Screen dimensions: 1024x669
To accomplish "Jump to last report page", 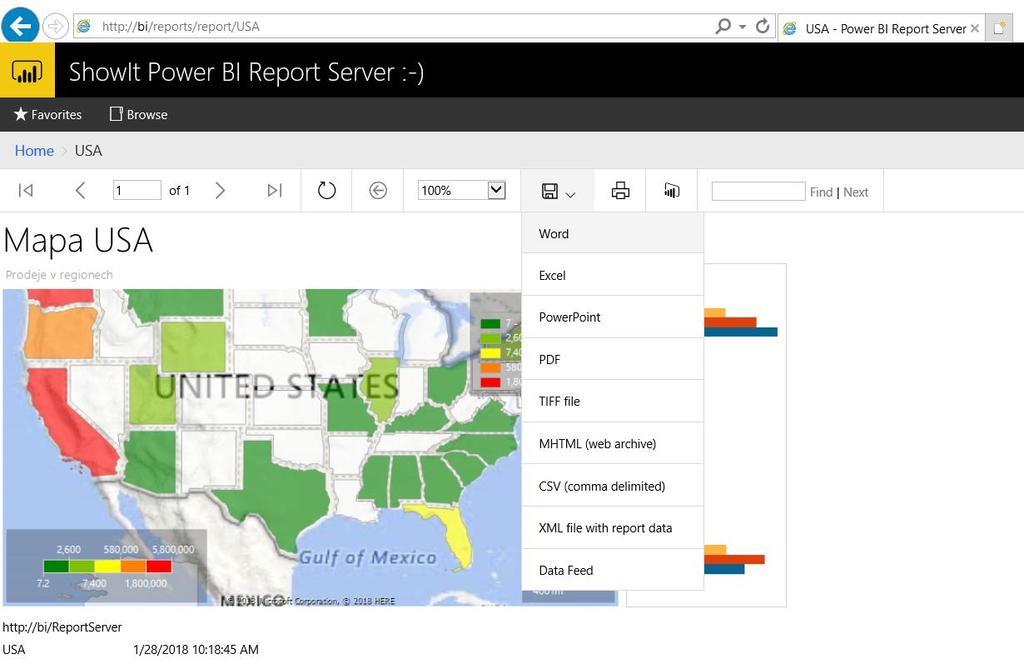I will (274, 190).
